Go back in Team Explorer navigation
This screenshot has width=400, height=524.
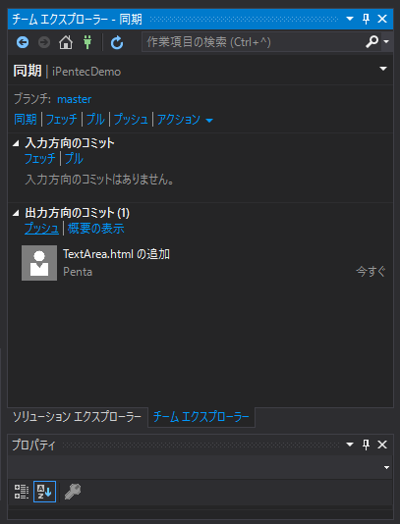point(23,42)
